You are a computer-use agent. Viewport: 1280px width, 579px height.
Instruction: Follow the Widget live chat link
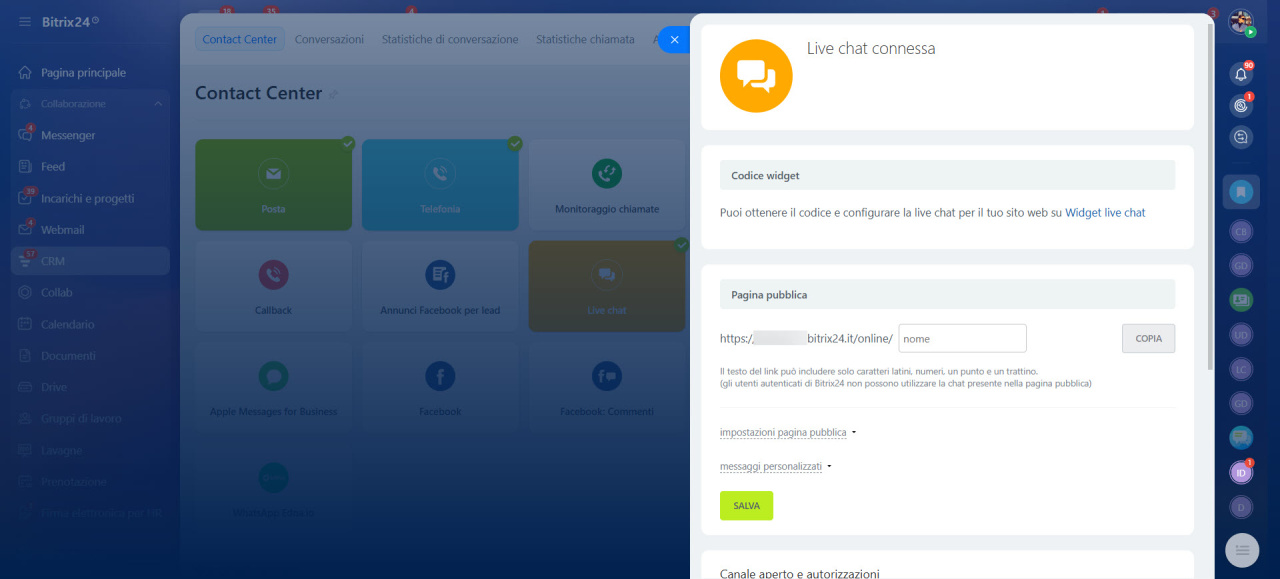coord(1105,213)
